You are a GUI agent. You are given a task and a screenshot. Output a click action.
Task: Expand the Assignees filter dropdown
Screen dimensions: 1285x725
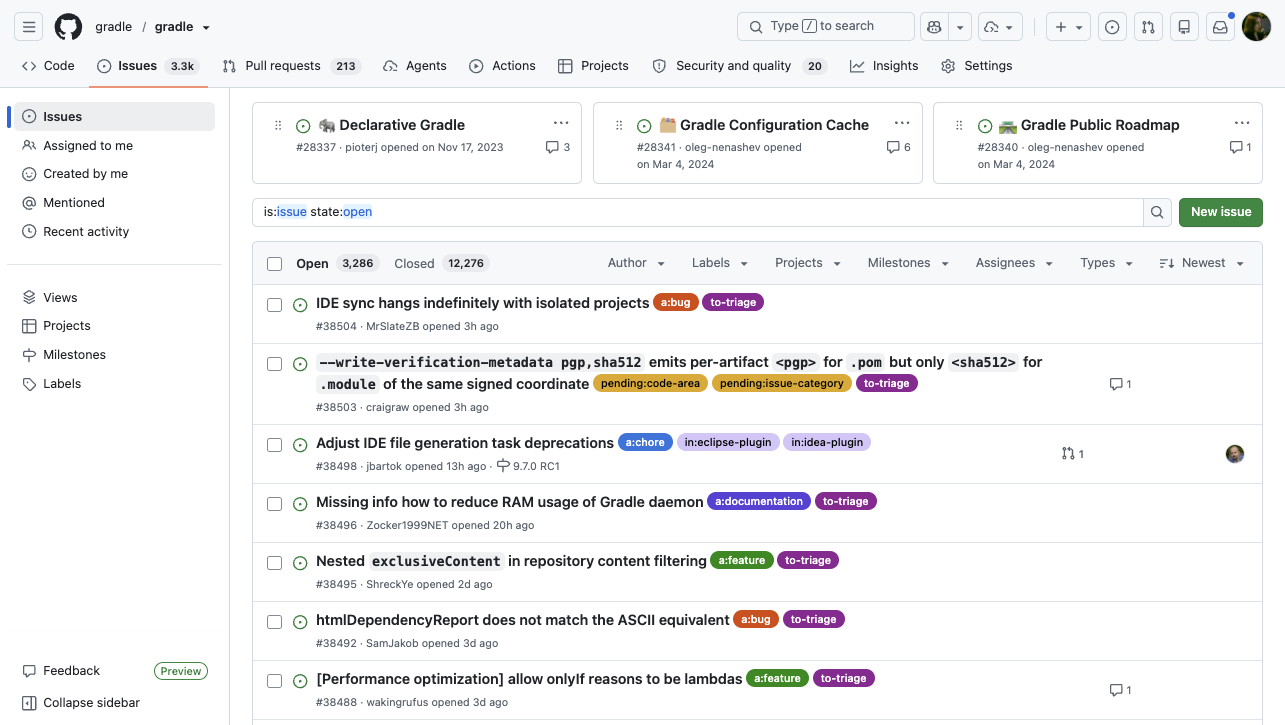coord(1014,263)
